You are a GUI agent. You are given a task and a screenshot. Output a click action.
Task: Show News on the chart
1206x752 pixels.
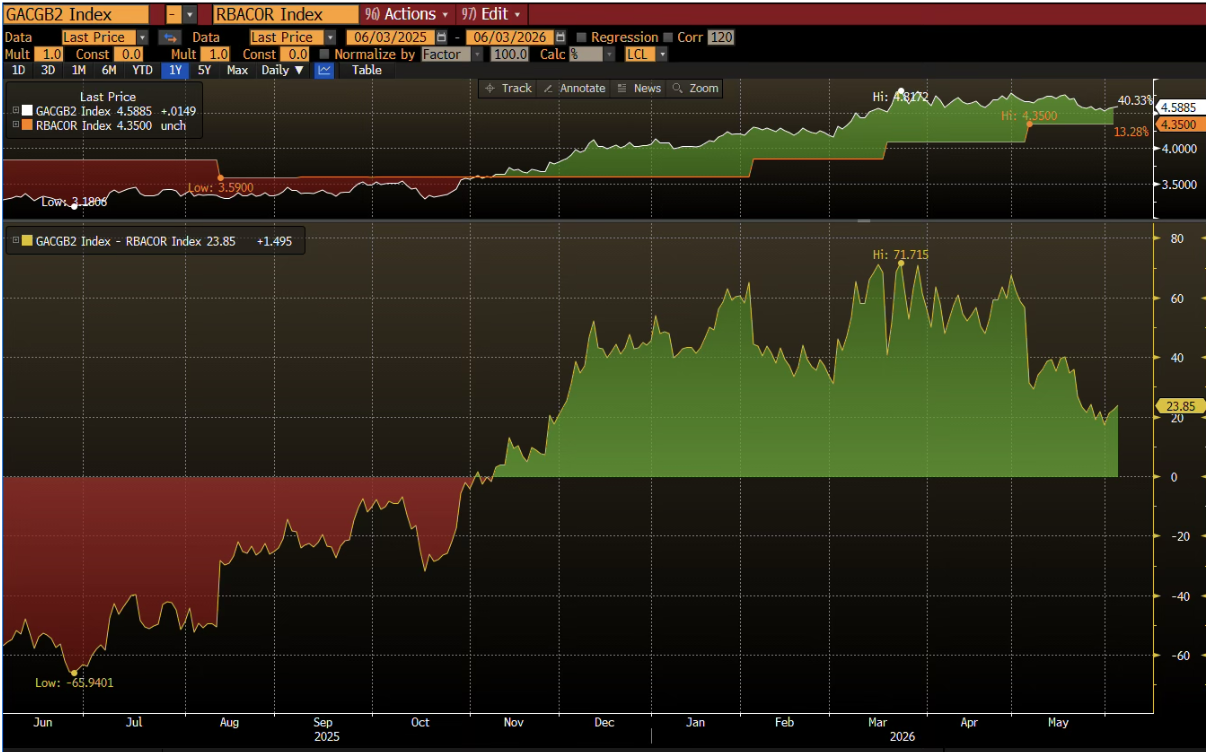tap(639, 88)
